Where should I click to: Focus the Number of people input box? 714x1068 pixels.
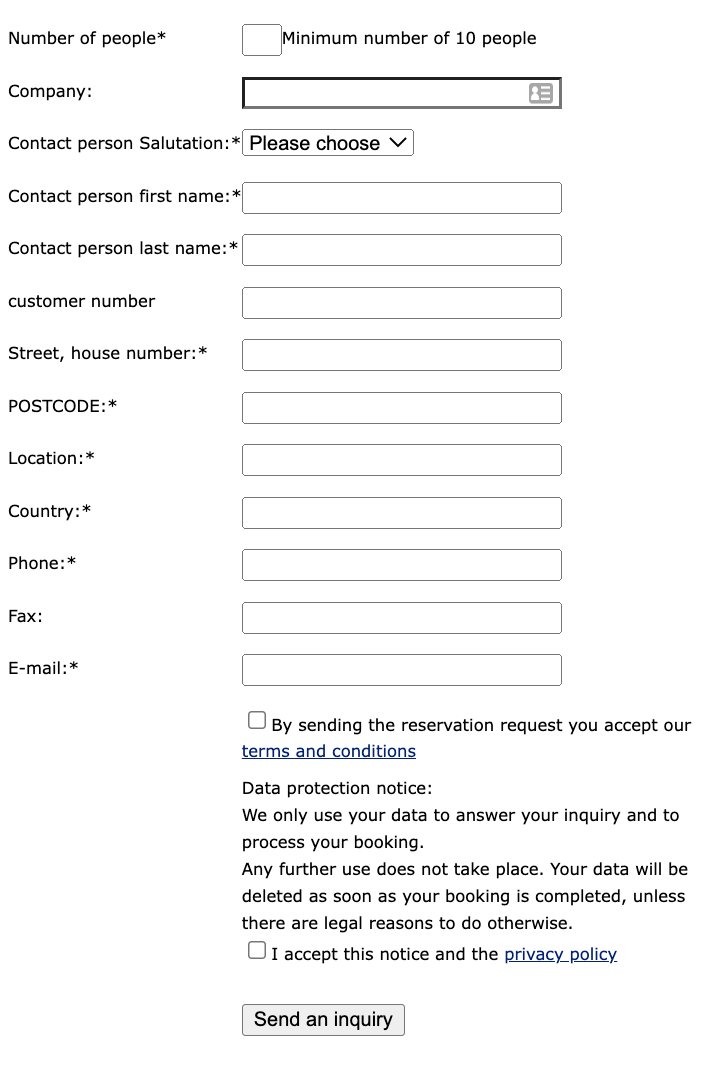coord(262,40)
